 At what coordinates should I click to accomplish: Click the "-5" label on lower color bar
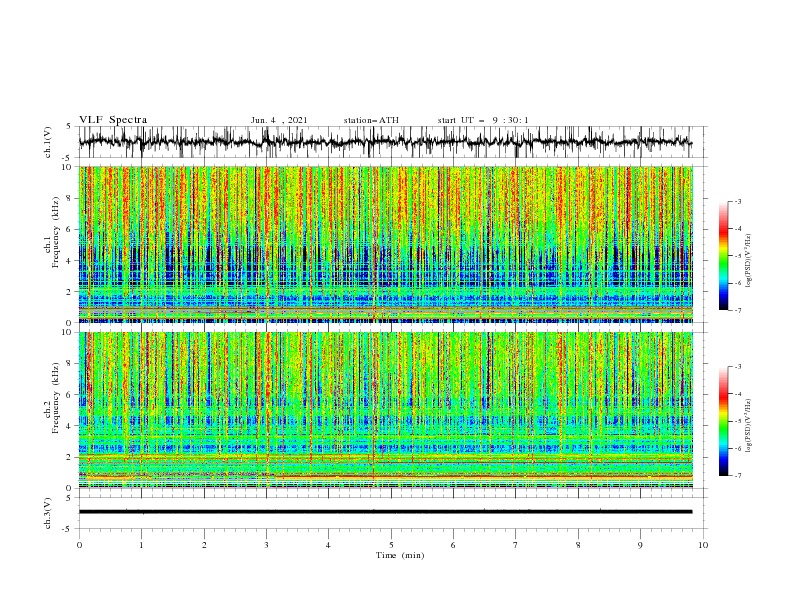(738, 421)
